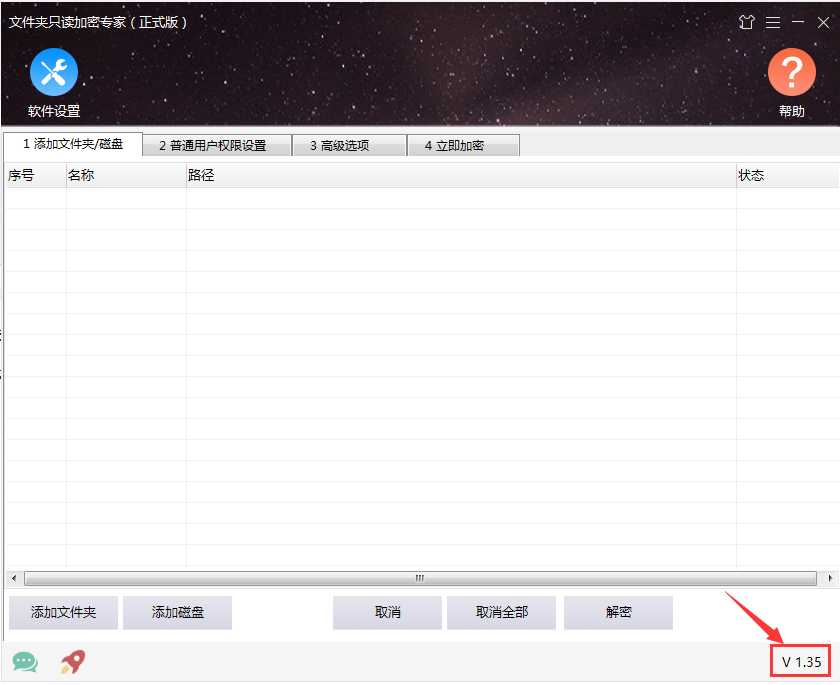Click the horizontal scrollbar right arrow
Image resolution: width=840 pixels, height=685 pixels.
tap(830, 578)
